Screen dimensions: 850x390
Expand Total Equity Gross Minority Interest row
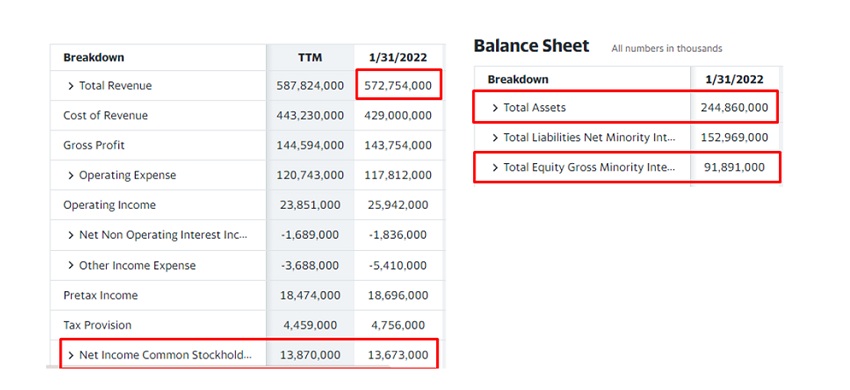click(x=495, y=168)
